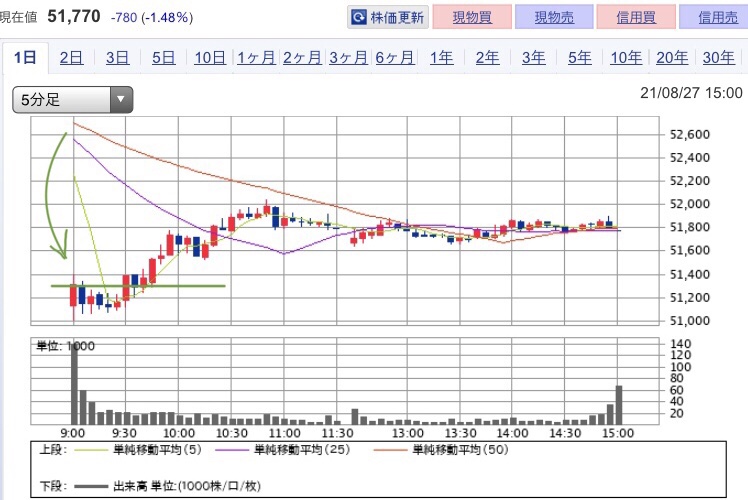Click the 信用買 button
748x500 pixels.
(x=636, y=17)
